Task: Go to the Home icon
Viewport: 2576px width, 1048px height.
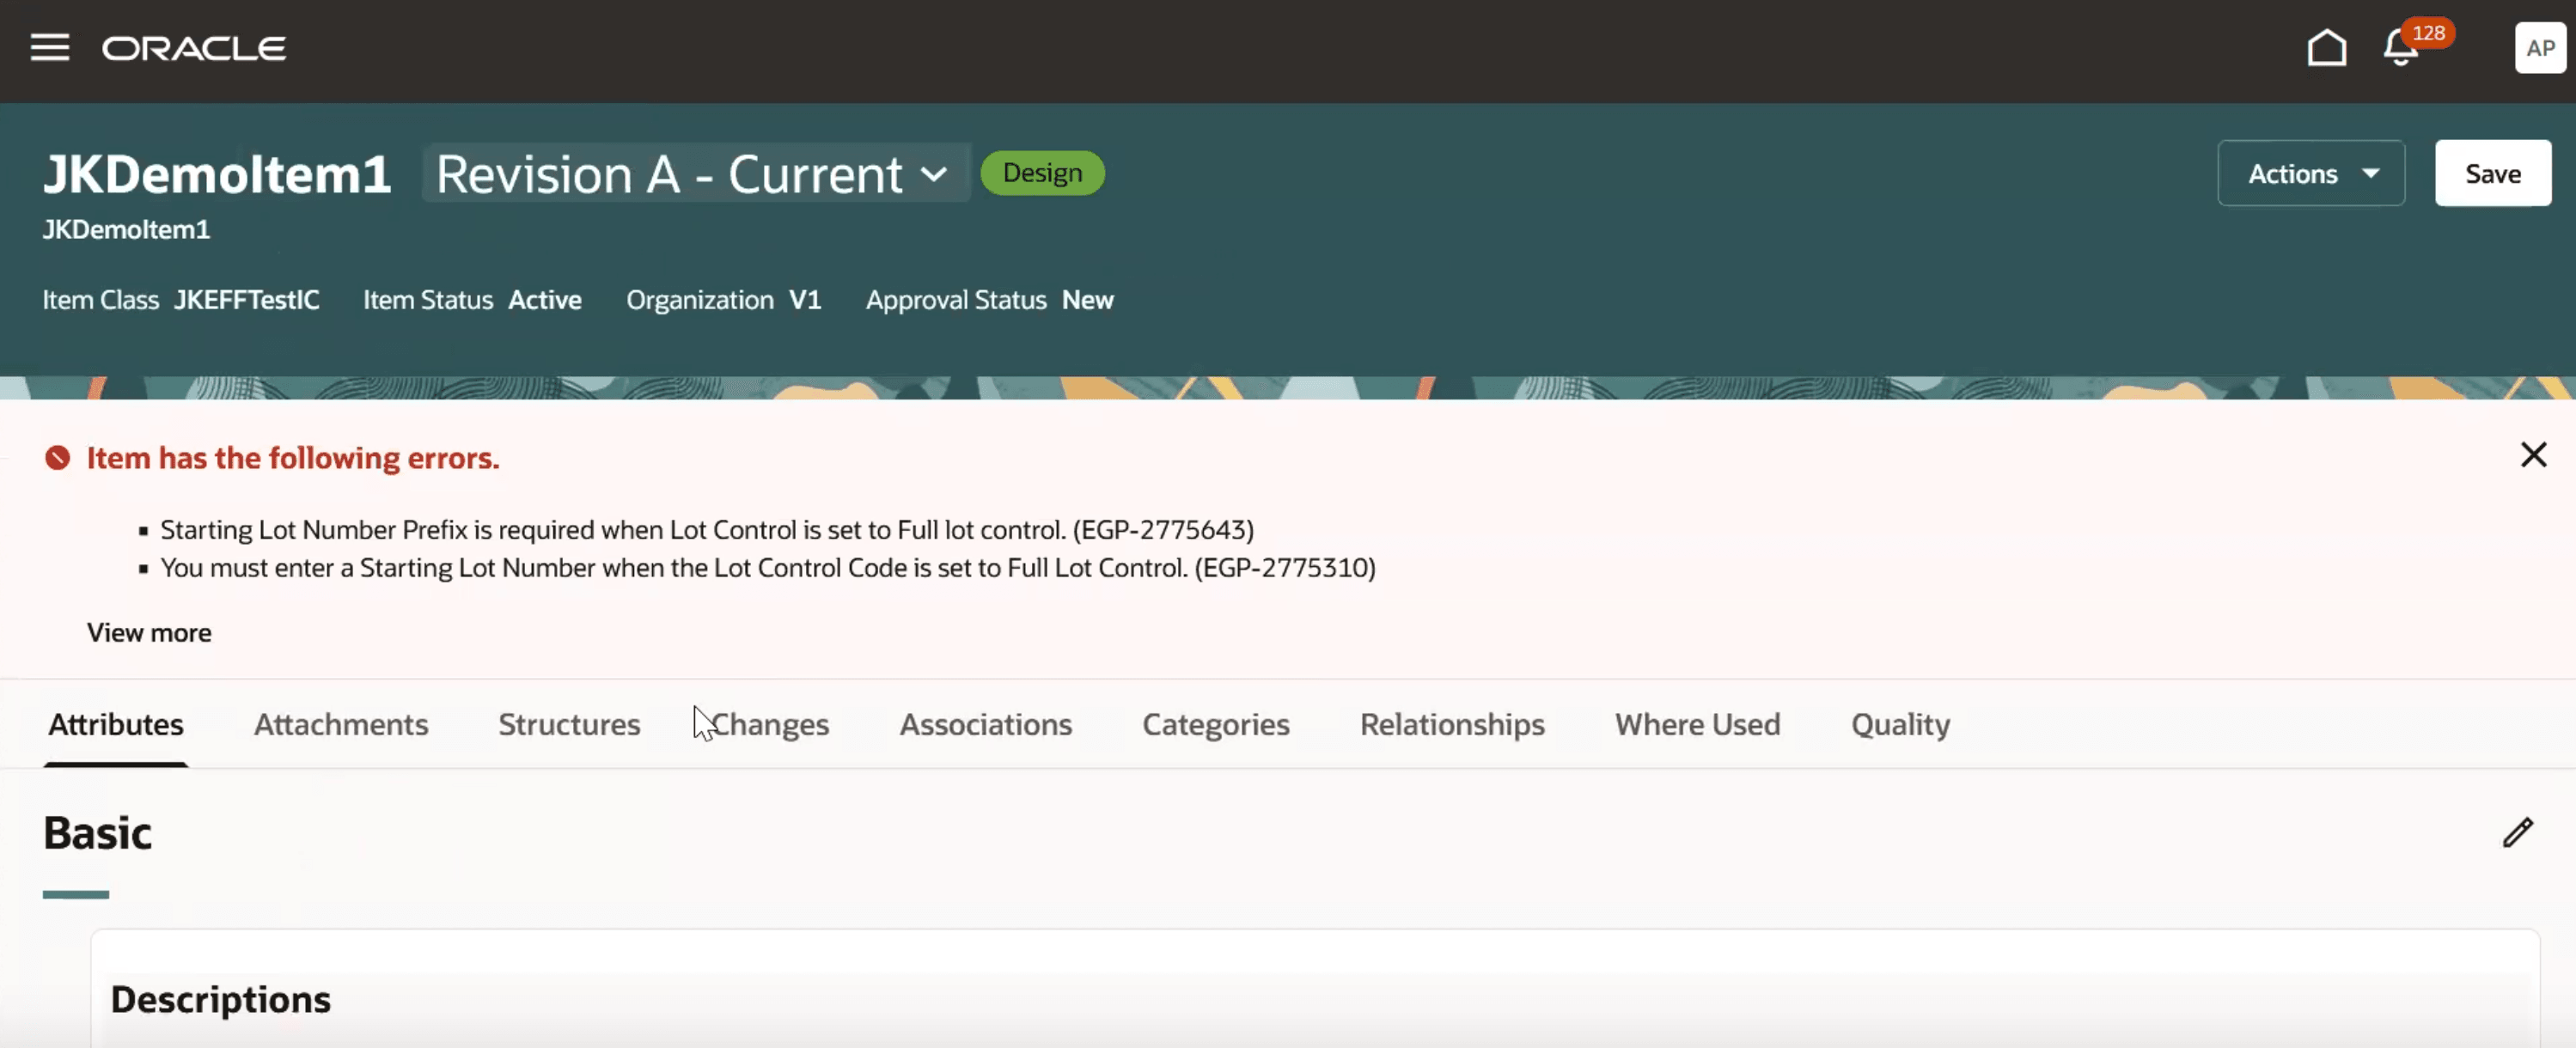Action: coord(2326,47)
